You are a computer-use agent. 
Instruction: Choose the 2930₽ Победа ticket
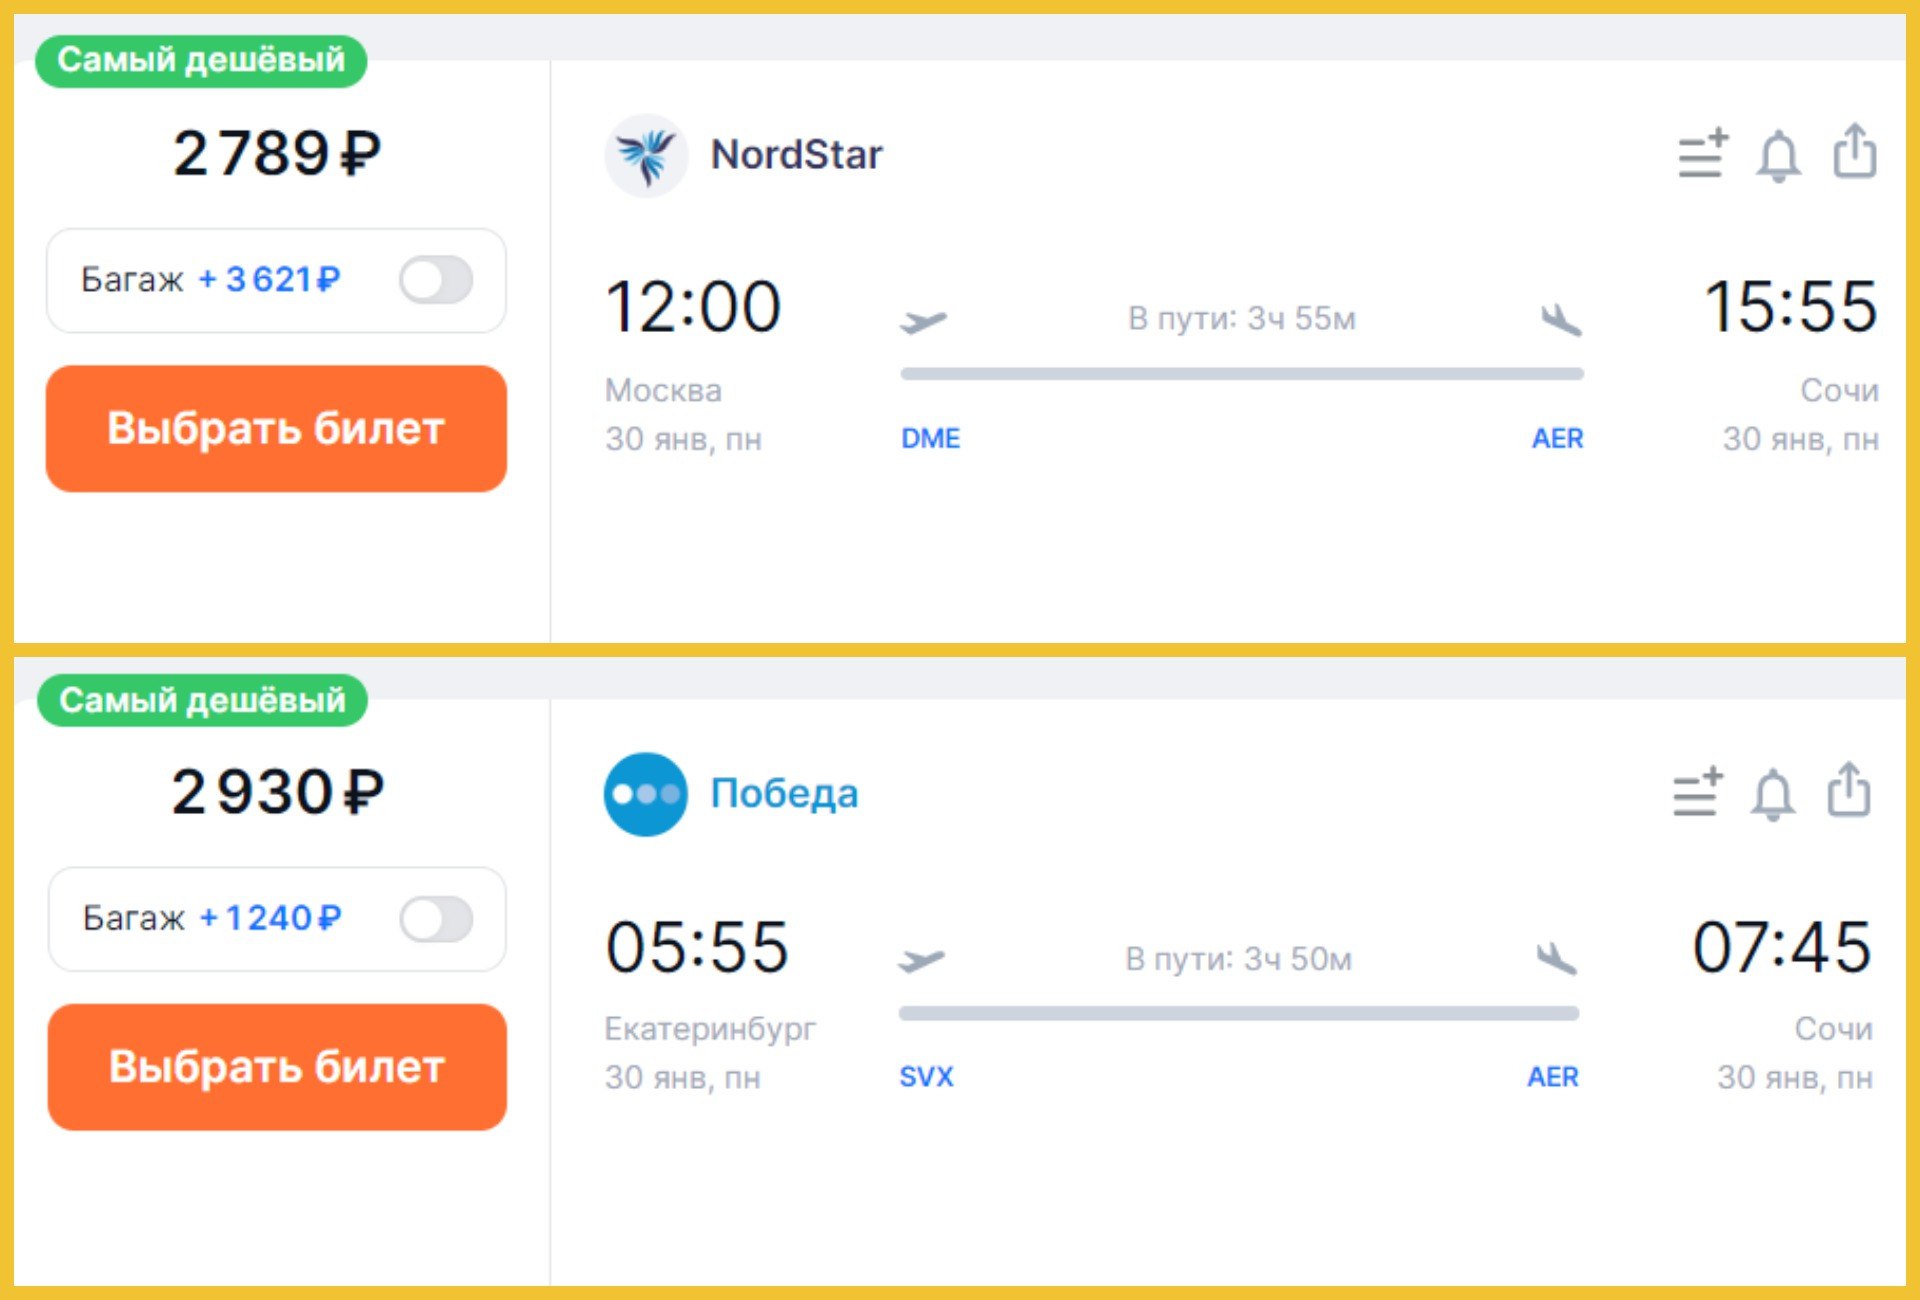pos(276,1067)
